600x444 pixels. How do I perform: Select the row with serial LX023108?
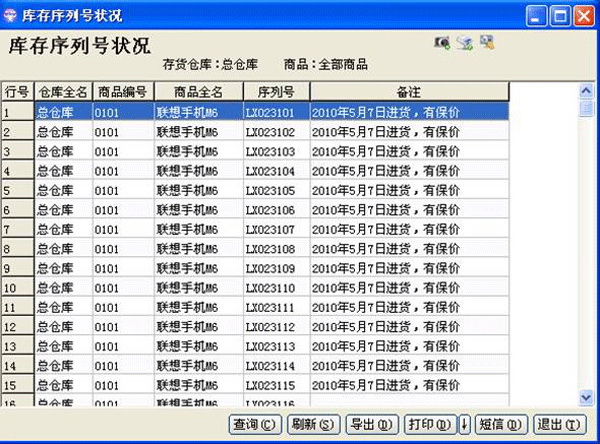coord(255,249)
